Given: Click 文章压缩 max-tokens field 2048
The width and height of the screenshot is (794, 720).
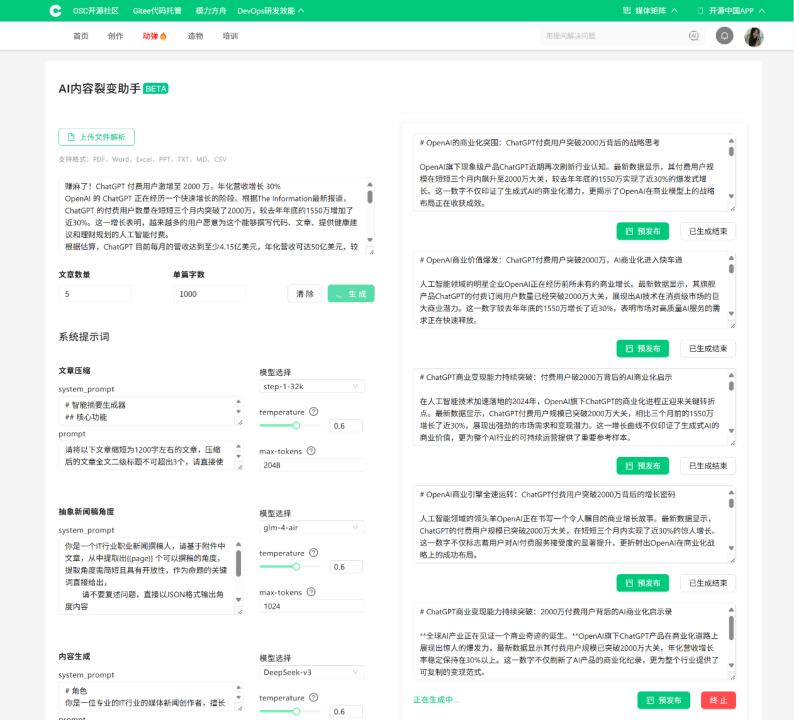Looking at the screenshot, I should 311,465.
